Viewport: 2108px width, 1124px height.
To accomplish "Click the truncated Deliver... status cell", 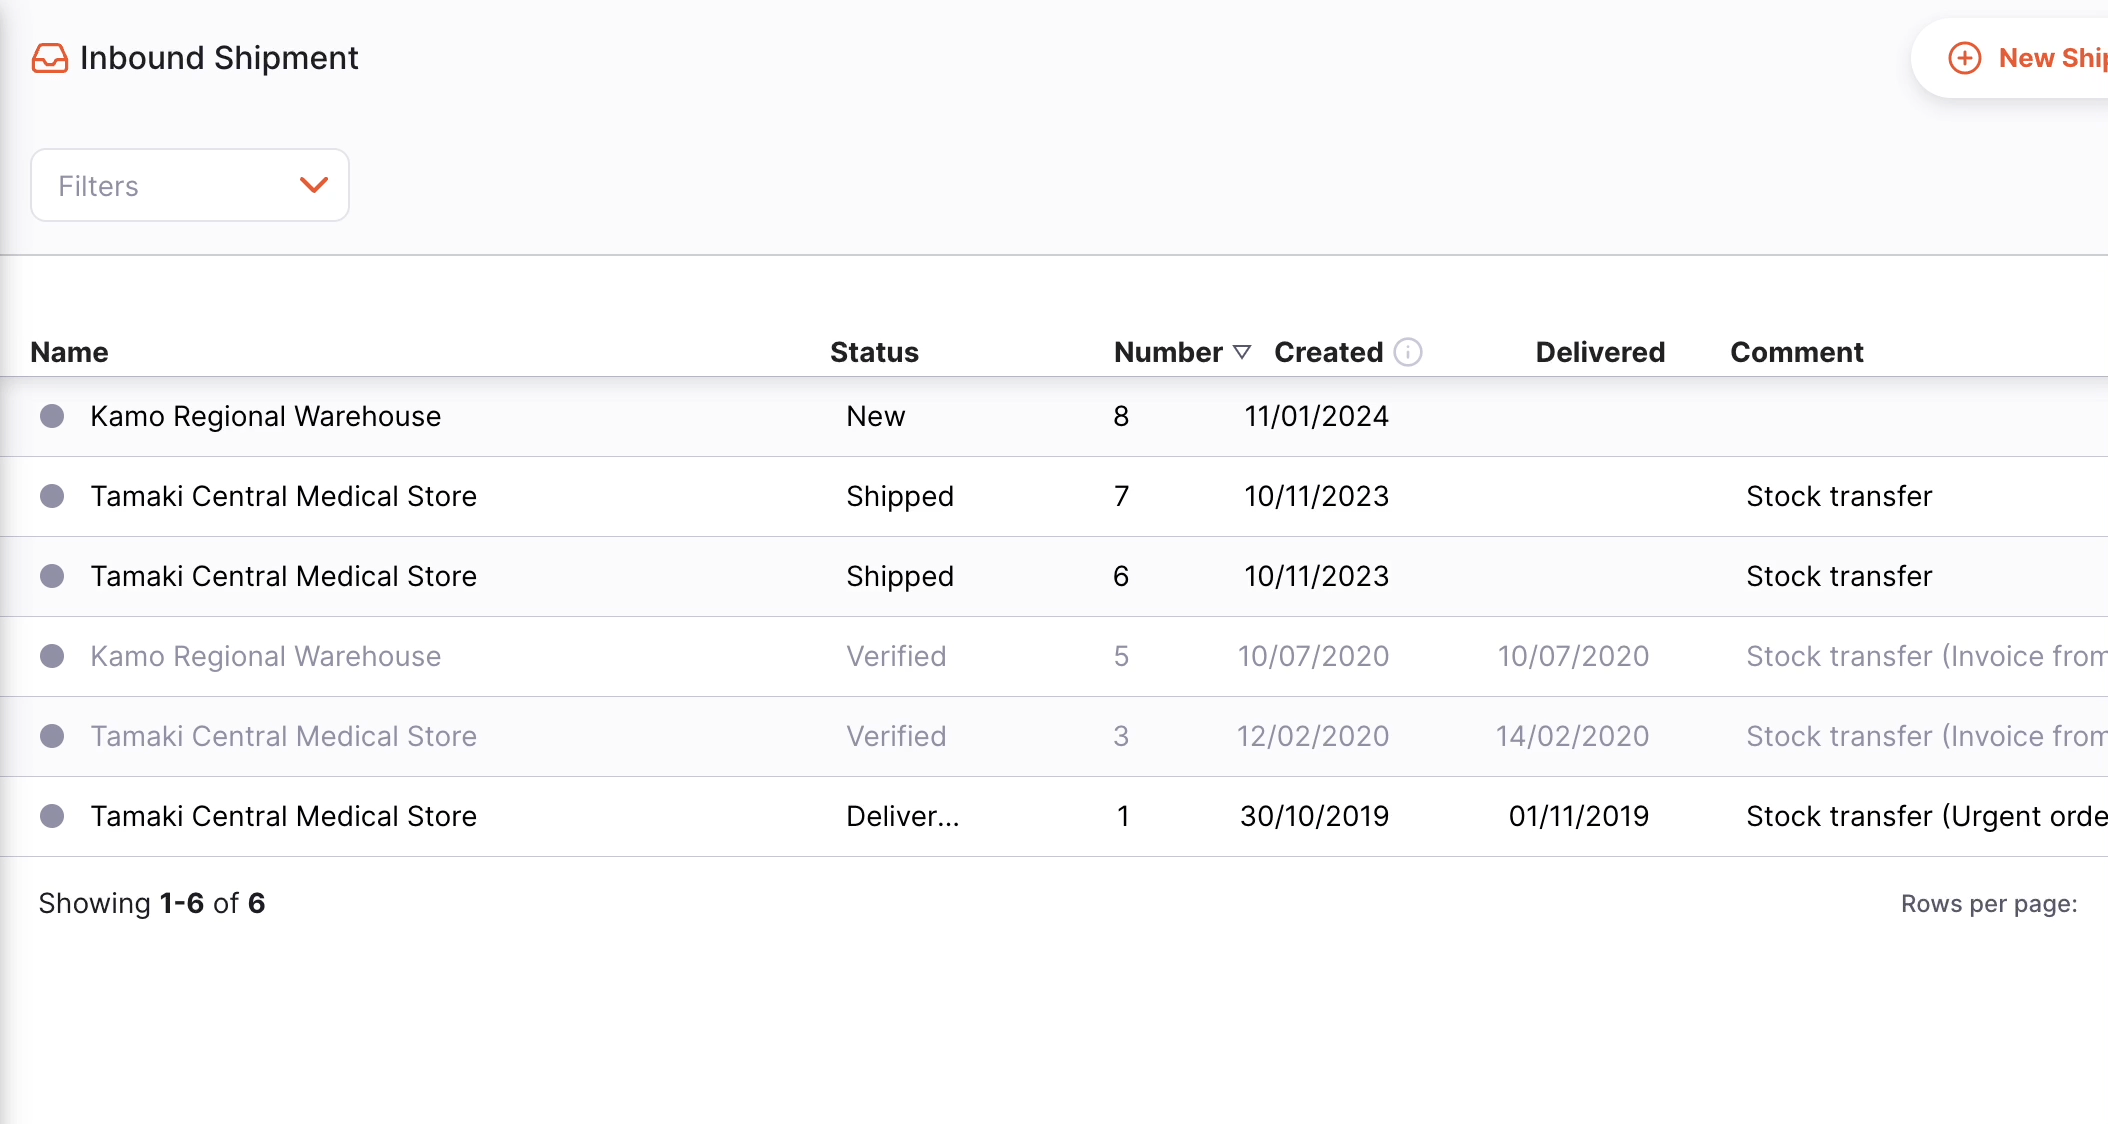I will 903,816.
